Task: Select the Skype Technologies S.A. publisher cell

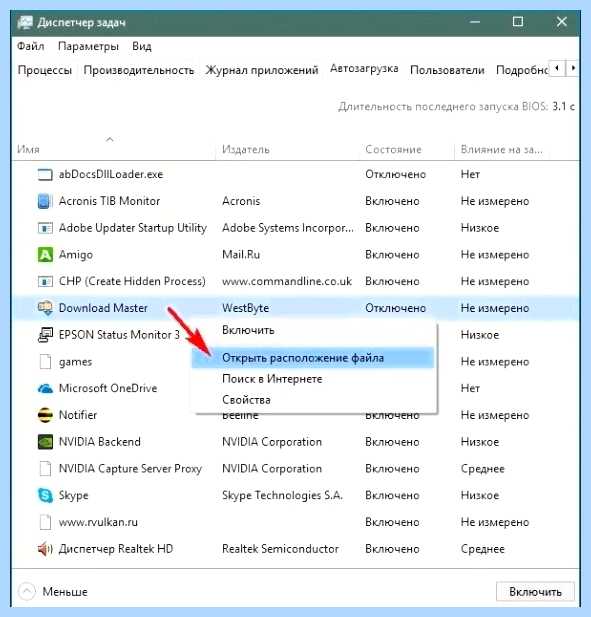Action: pos(282,495)
